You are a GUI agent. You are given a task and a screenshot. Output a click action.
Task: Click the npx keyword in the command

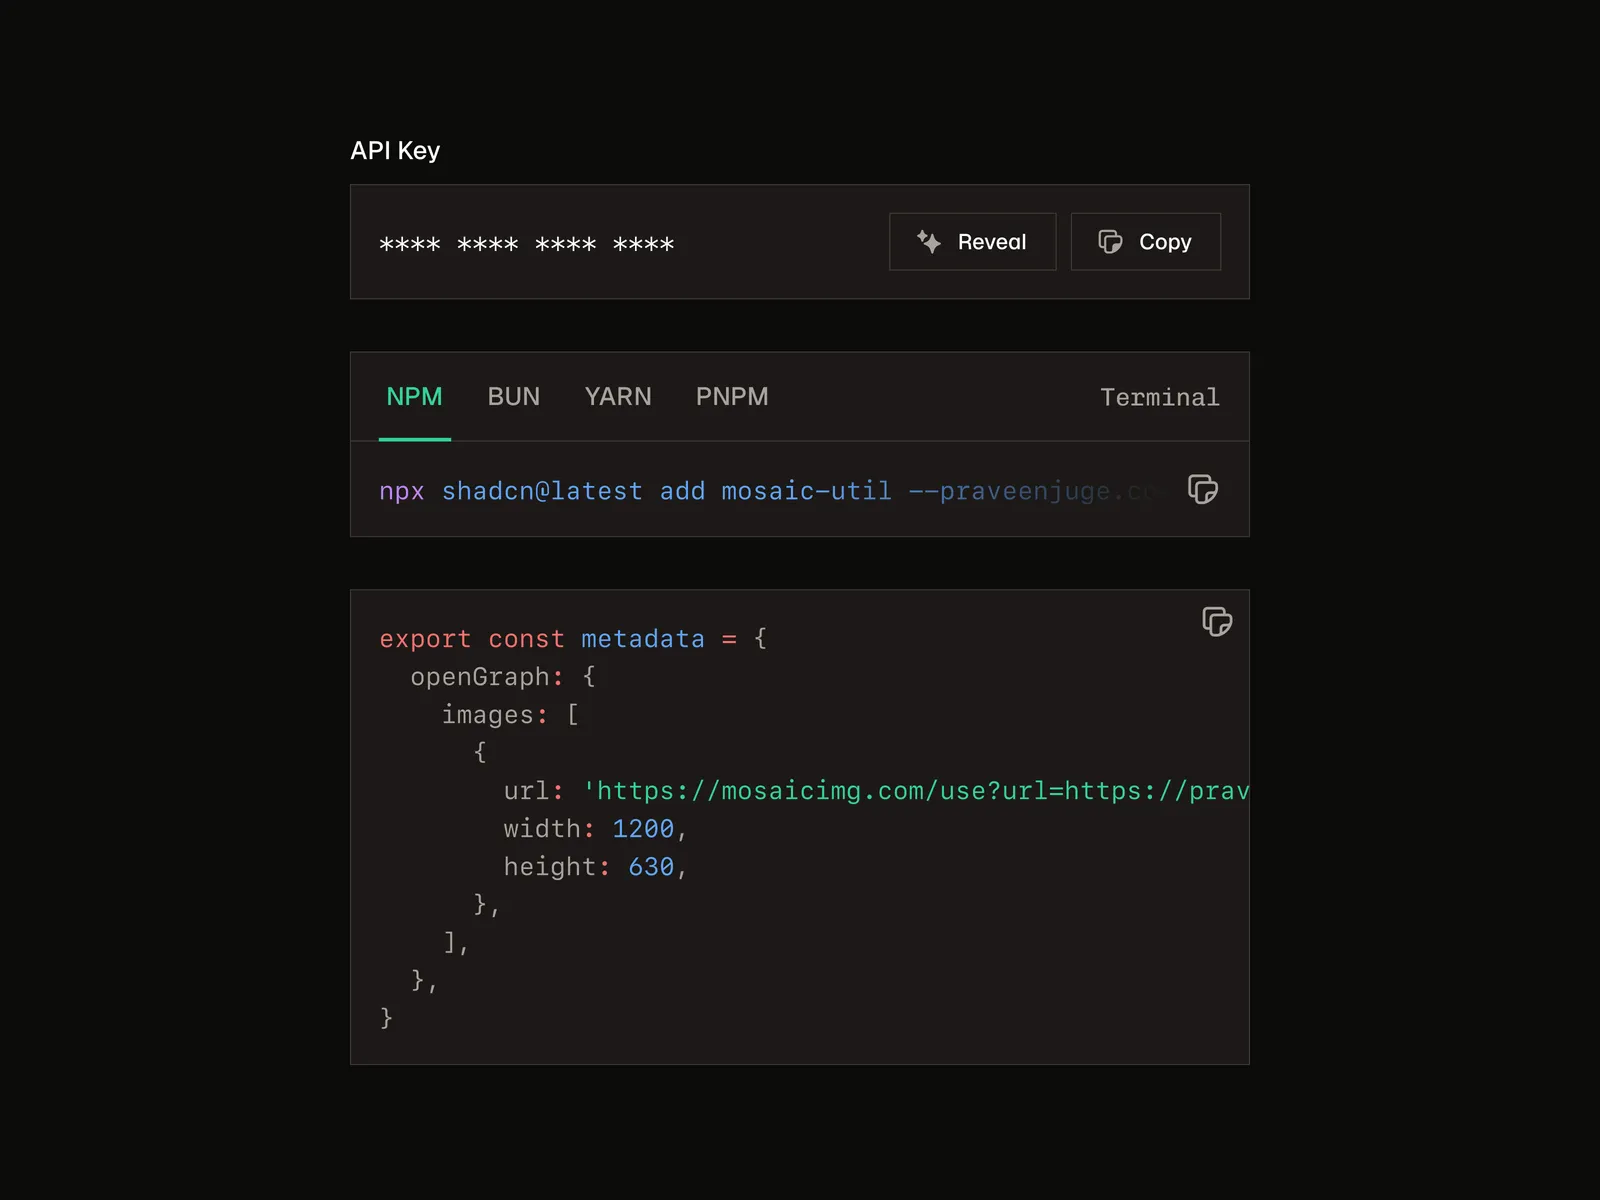[402, 492]
